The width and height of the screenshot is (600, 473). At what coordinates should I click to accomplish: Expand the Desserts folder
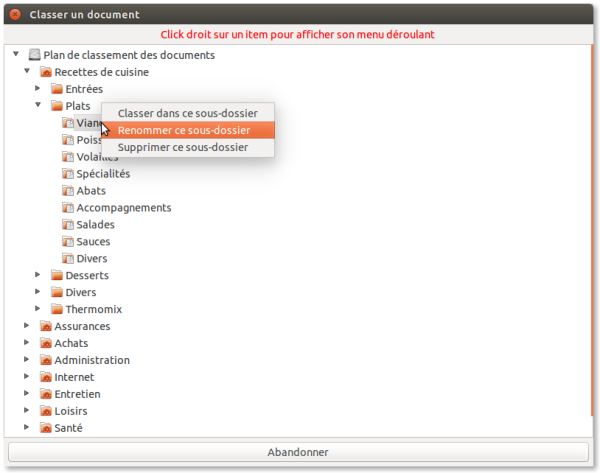[x=39, y=275]
